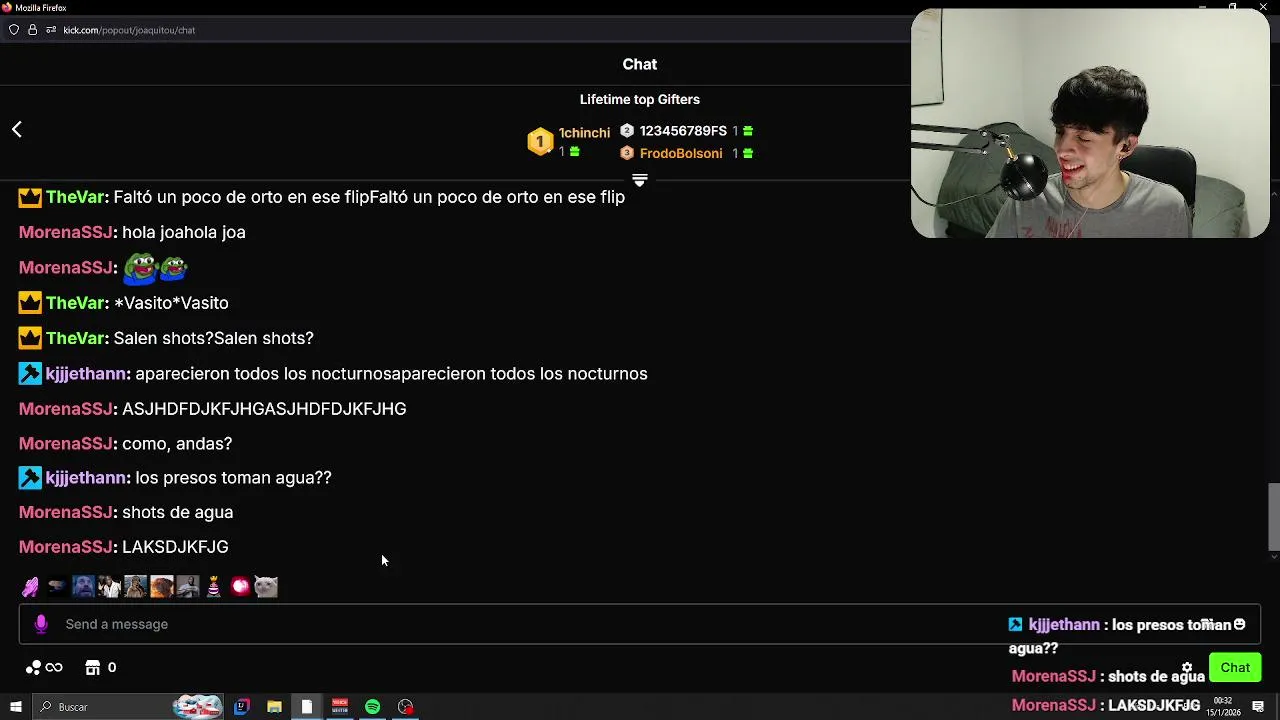View top gifter 1chinchi's profile
The height and width of the screenshot is (720, 1280).
[584, 133]
